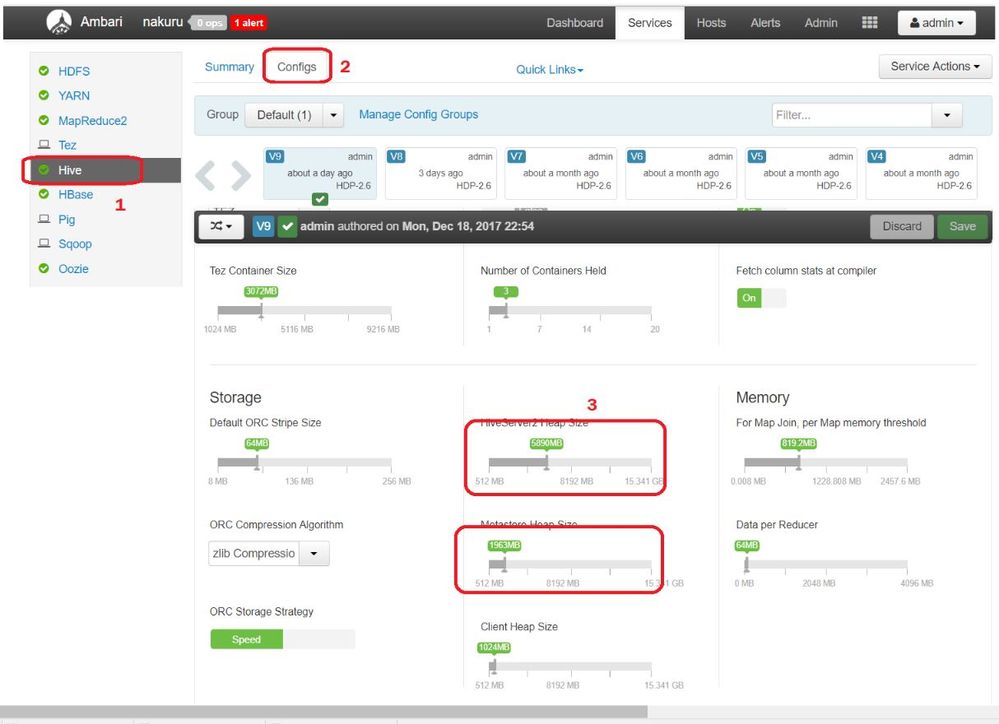Click the Sqoop client laptop icon
This screenshot has height=724, width=999.
point(44,243)
